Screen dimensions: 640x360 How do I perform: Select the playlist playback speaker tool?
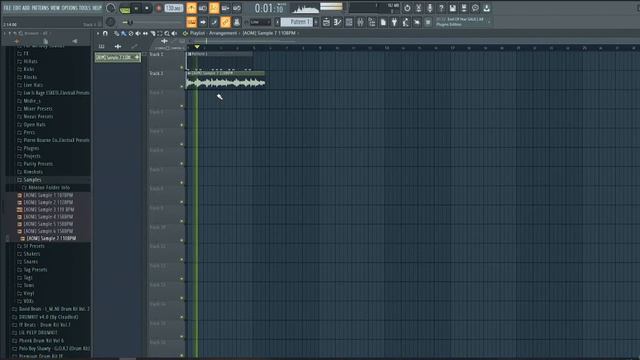click(x=174, y=33)
